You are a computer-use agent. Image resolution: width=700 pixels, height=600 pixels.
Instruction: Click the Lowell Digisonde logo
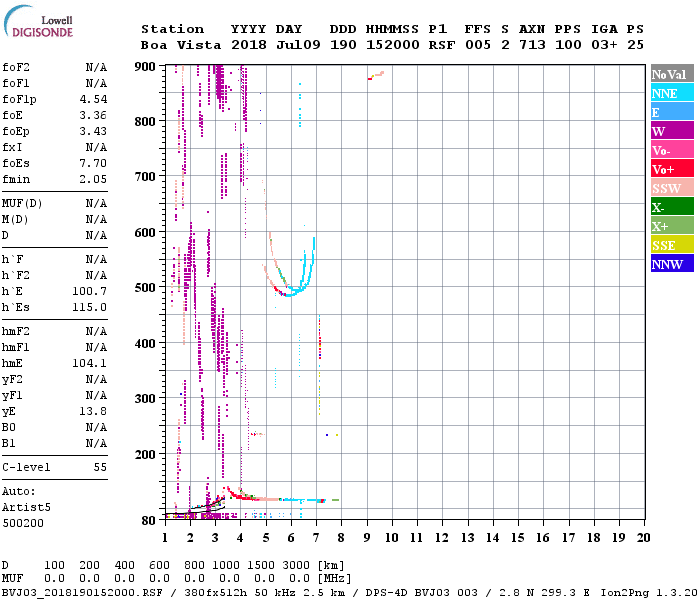tap(38, 22)
